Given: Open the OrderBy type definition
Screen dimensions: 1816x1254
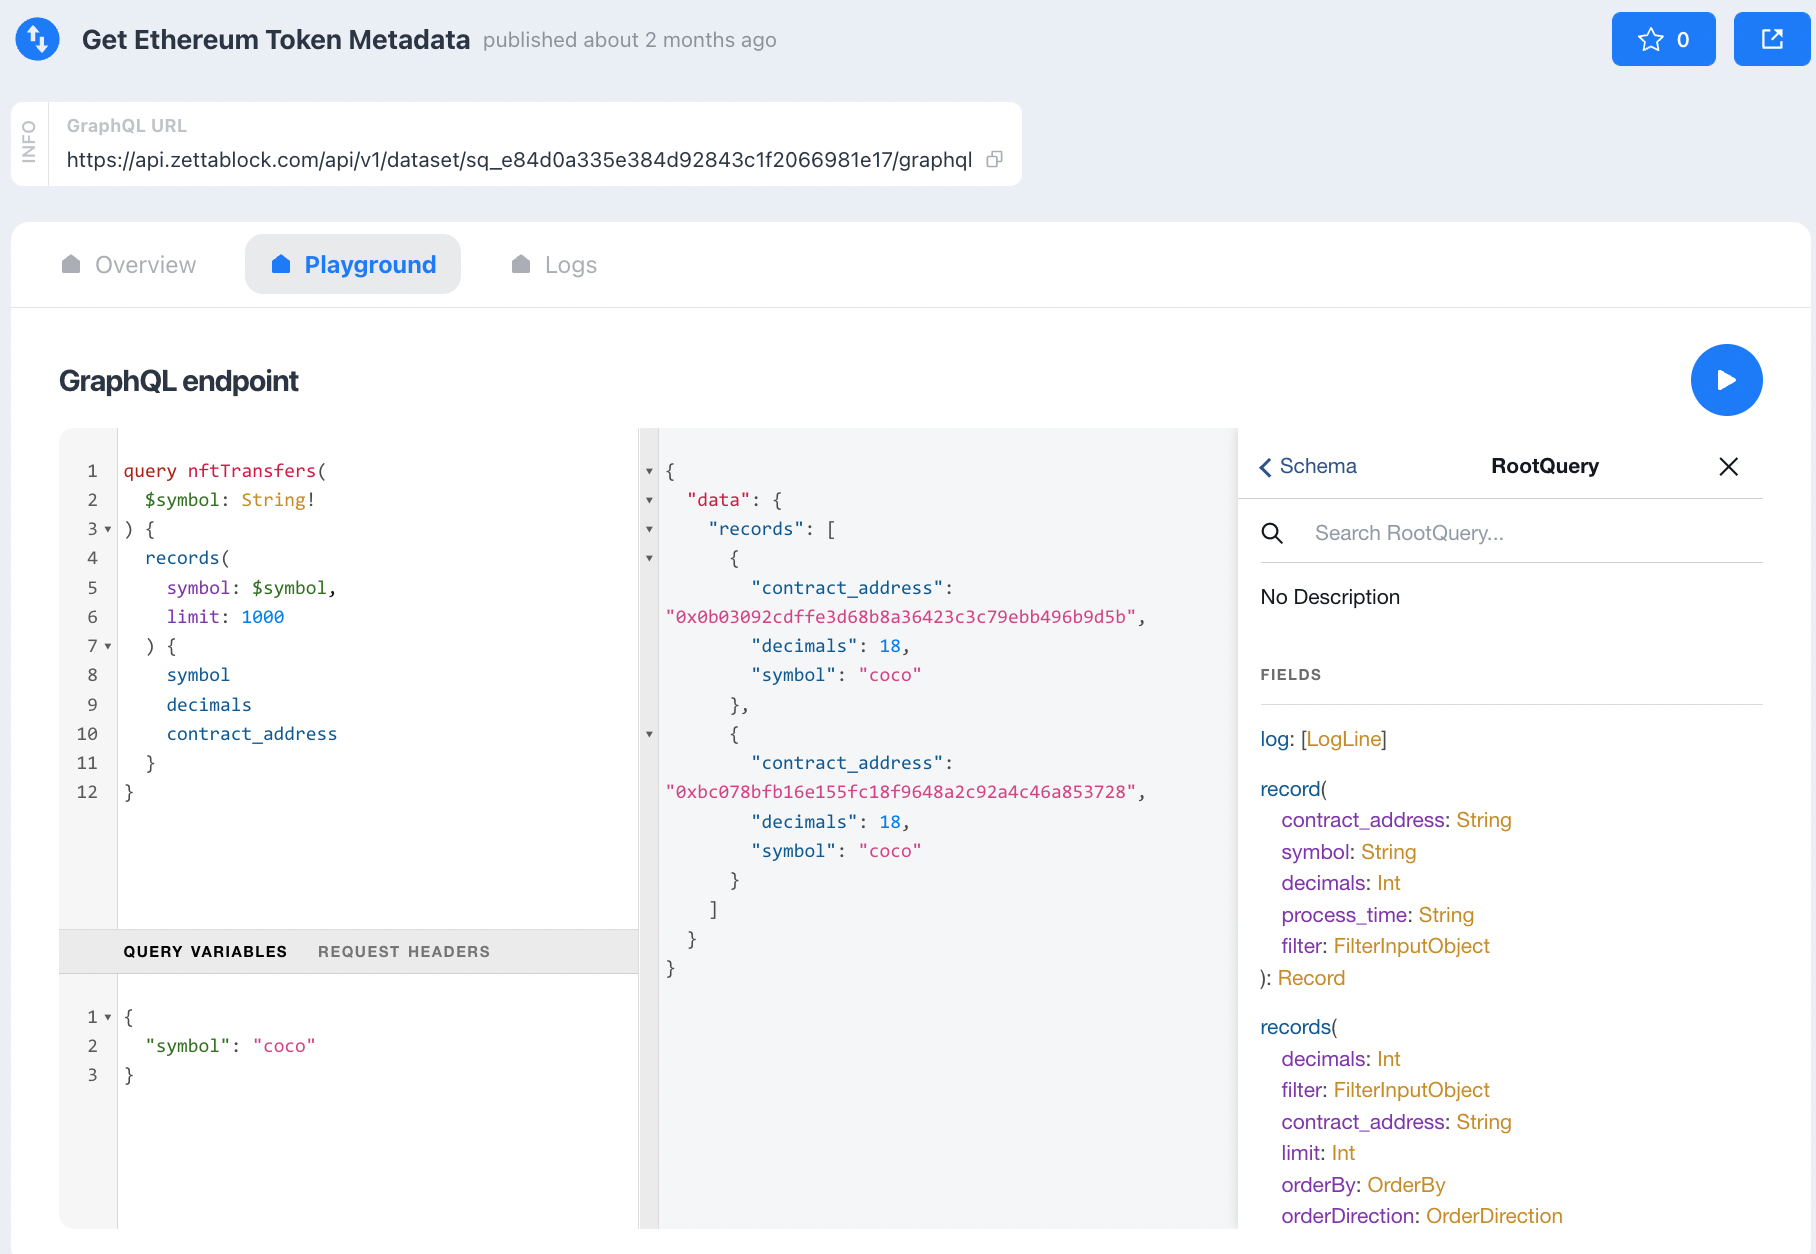Looking at the screenshot, I should (x=1406, y=1185).
